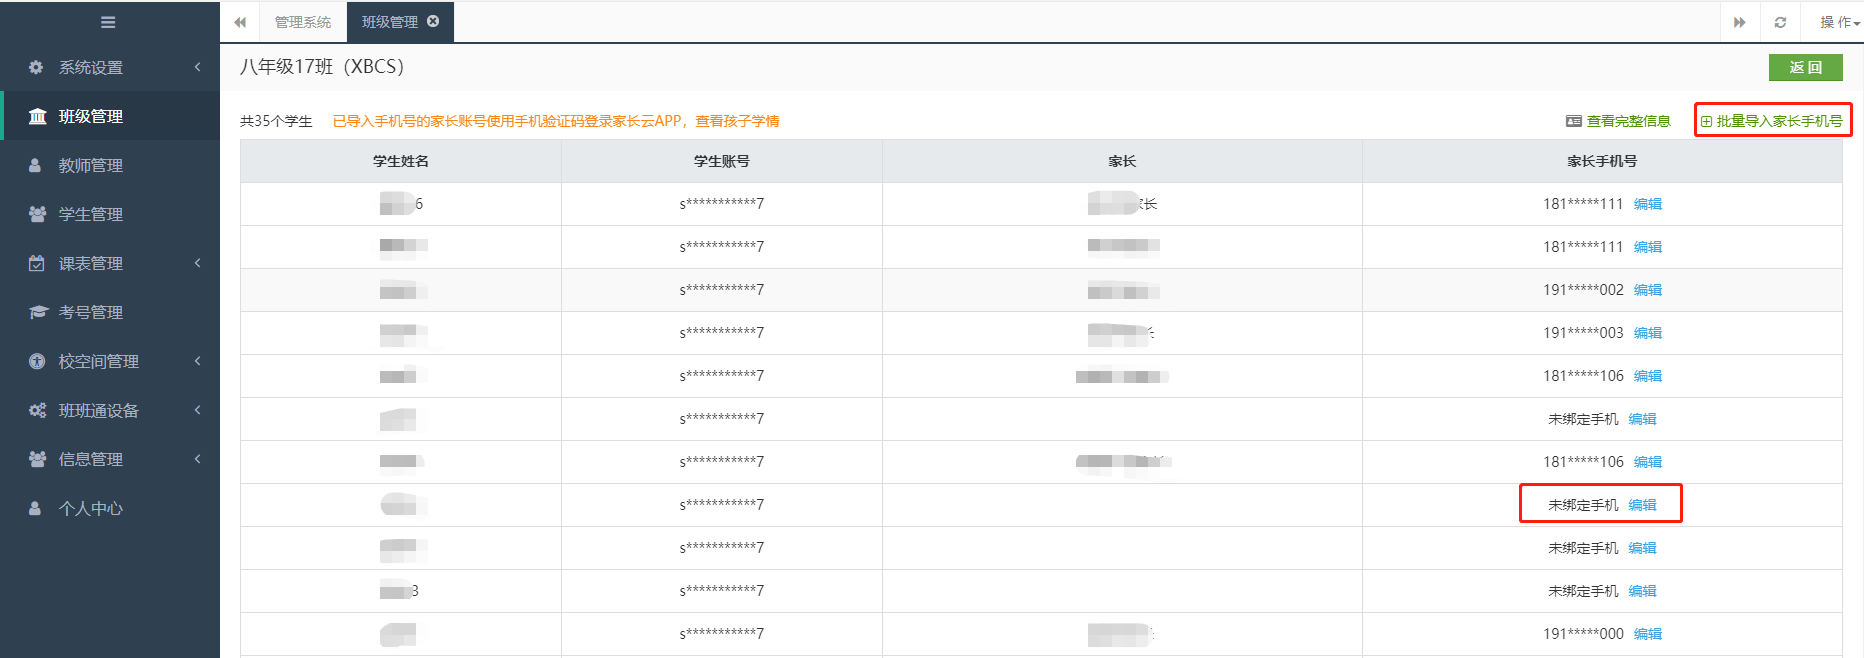1864x658 pixels.
Task: Toggle the hamburger sidebar menu icon
Action: tap(108, 22)
